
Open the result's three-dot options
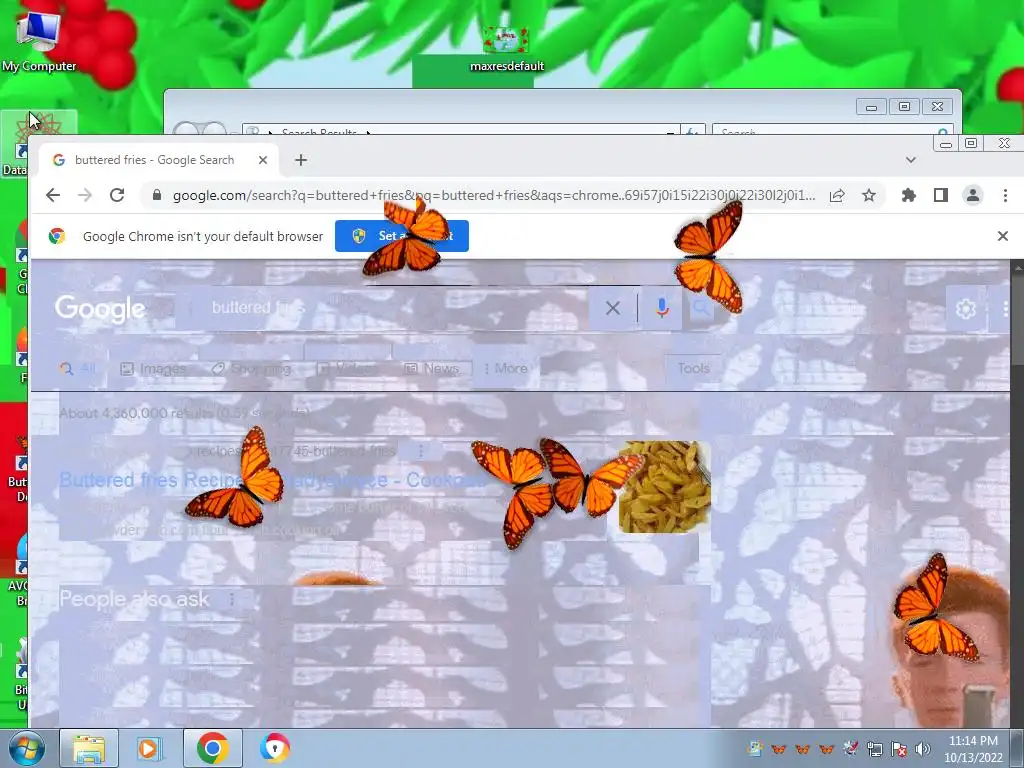421,451
